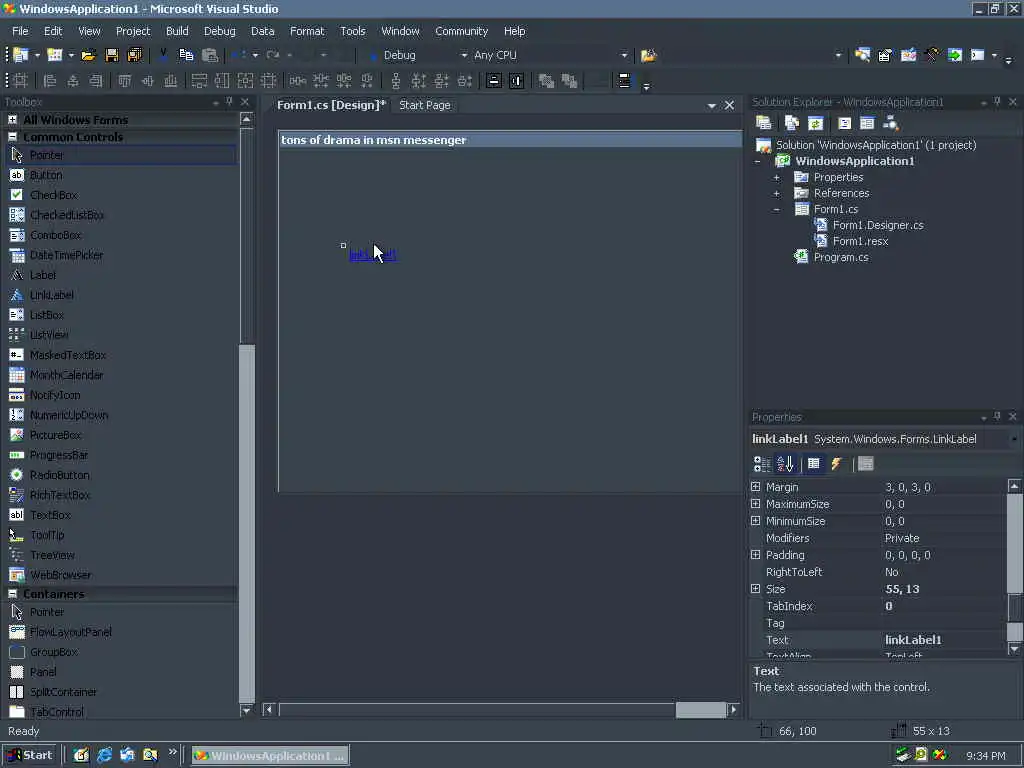Expand the Margin property row
This screenshot has width=1024, height=768.
(756, 487)
